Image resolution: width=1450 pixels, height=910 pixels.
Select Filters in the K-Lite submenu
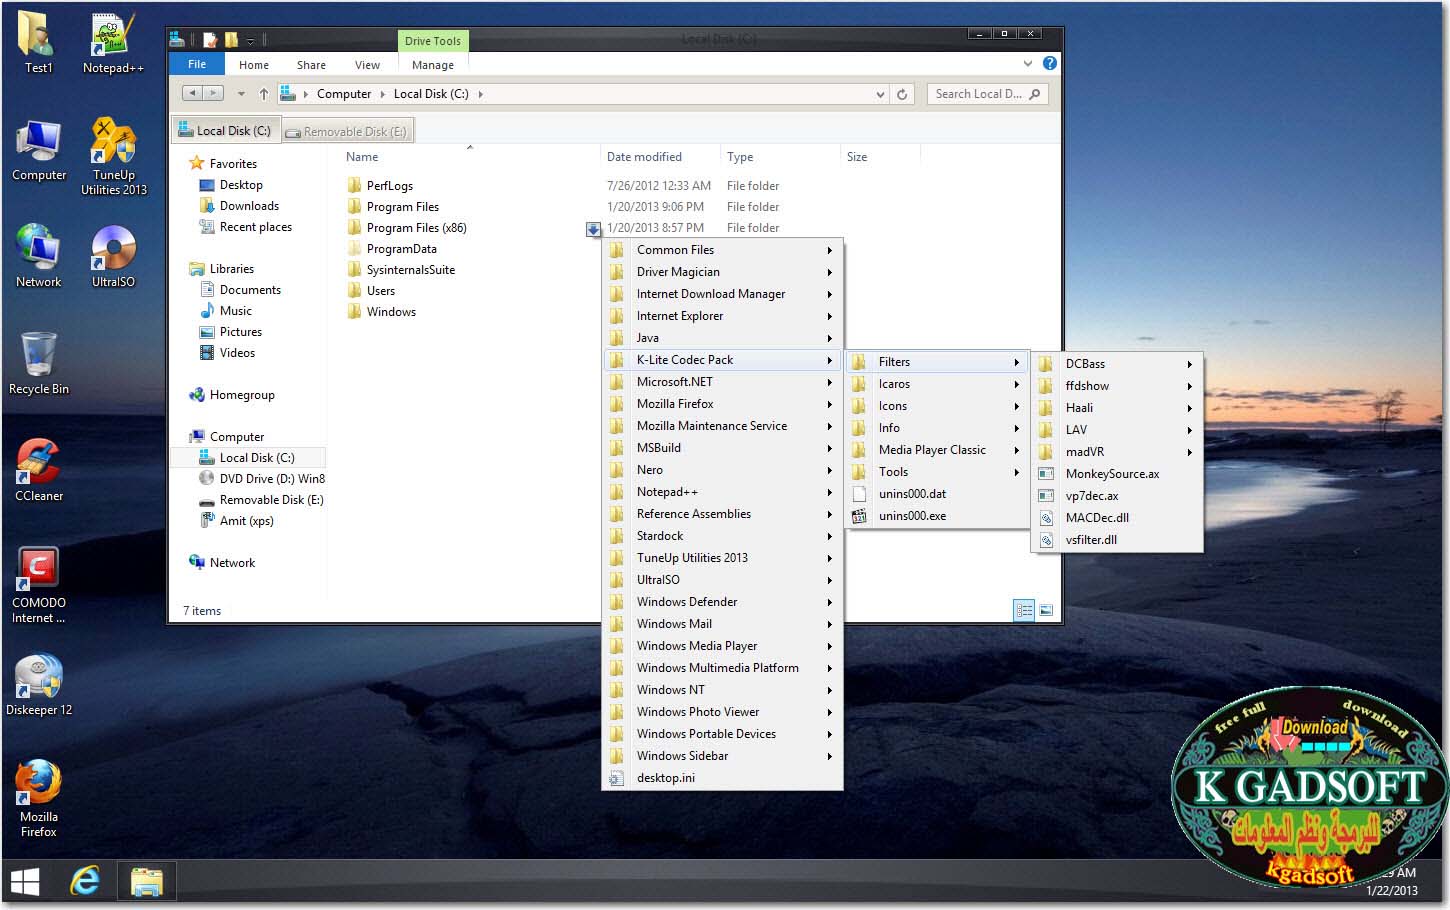[x=937, y=362]
